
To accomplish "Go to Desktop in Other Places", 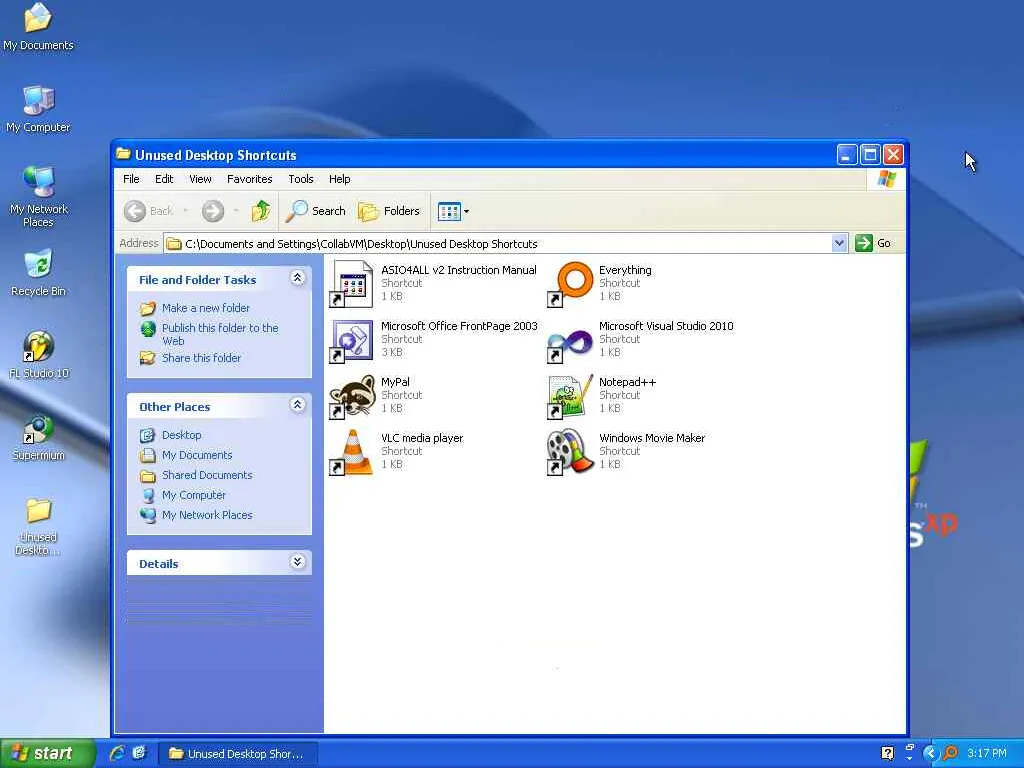I will pyautogui.click(x=182, y=435).
